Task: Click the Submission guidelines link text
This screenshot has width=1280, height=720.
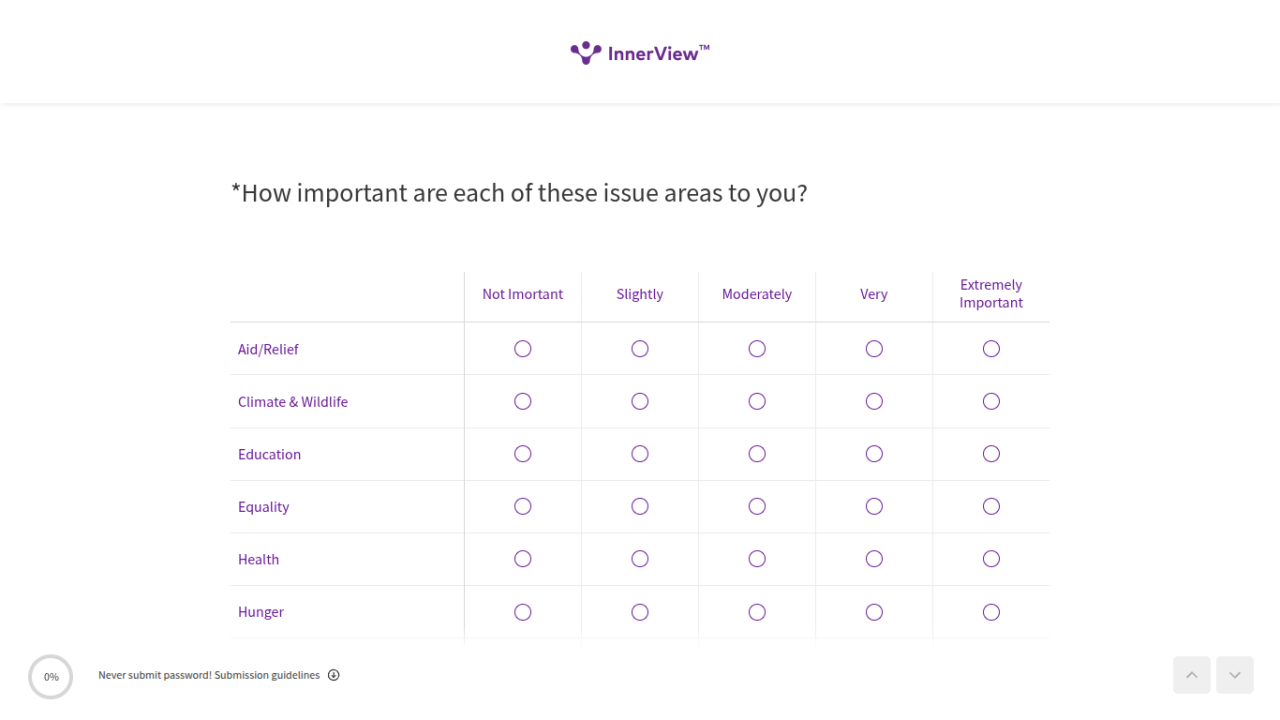Action: [x=267, y=675]
